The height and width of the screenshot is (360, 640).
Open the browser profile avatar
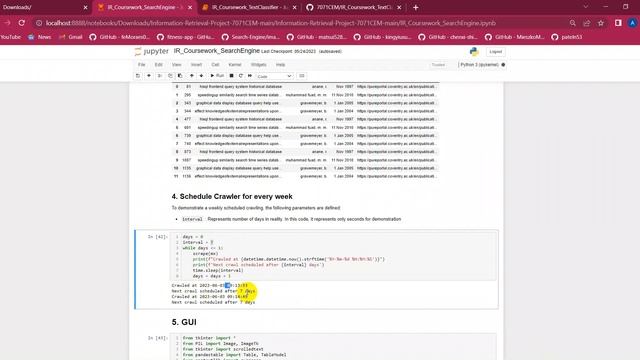coord(632,23)
